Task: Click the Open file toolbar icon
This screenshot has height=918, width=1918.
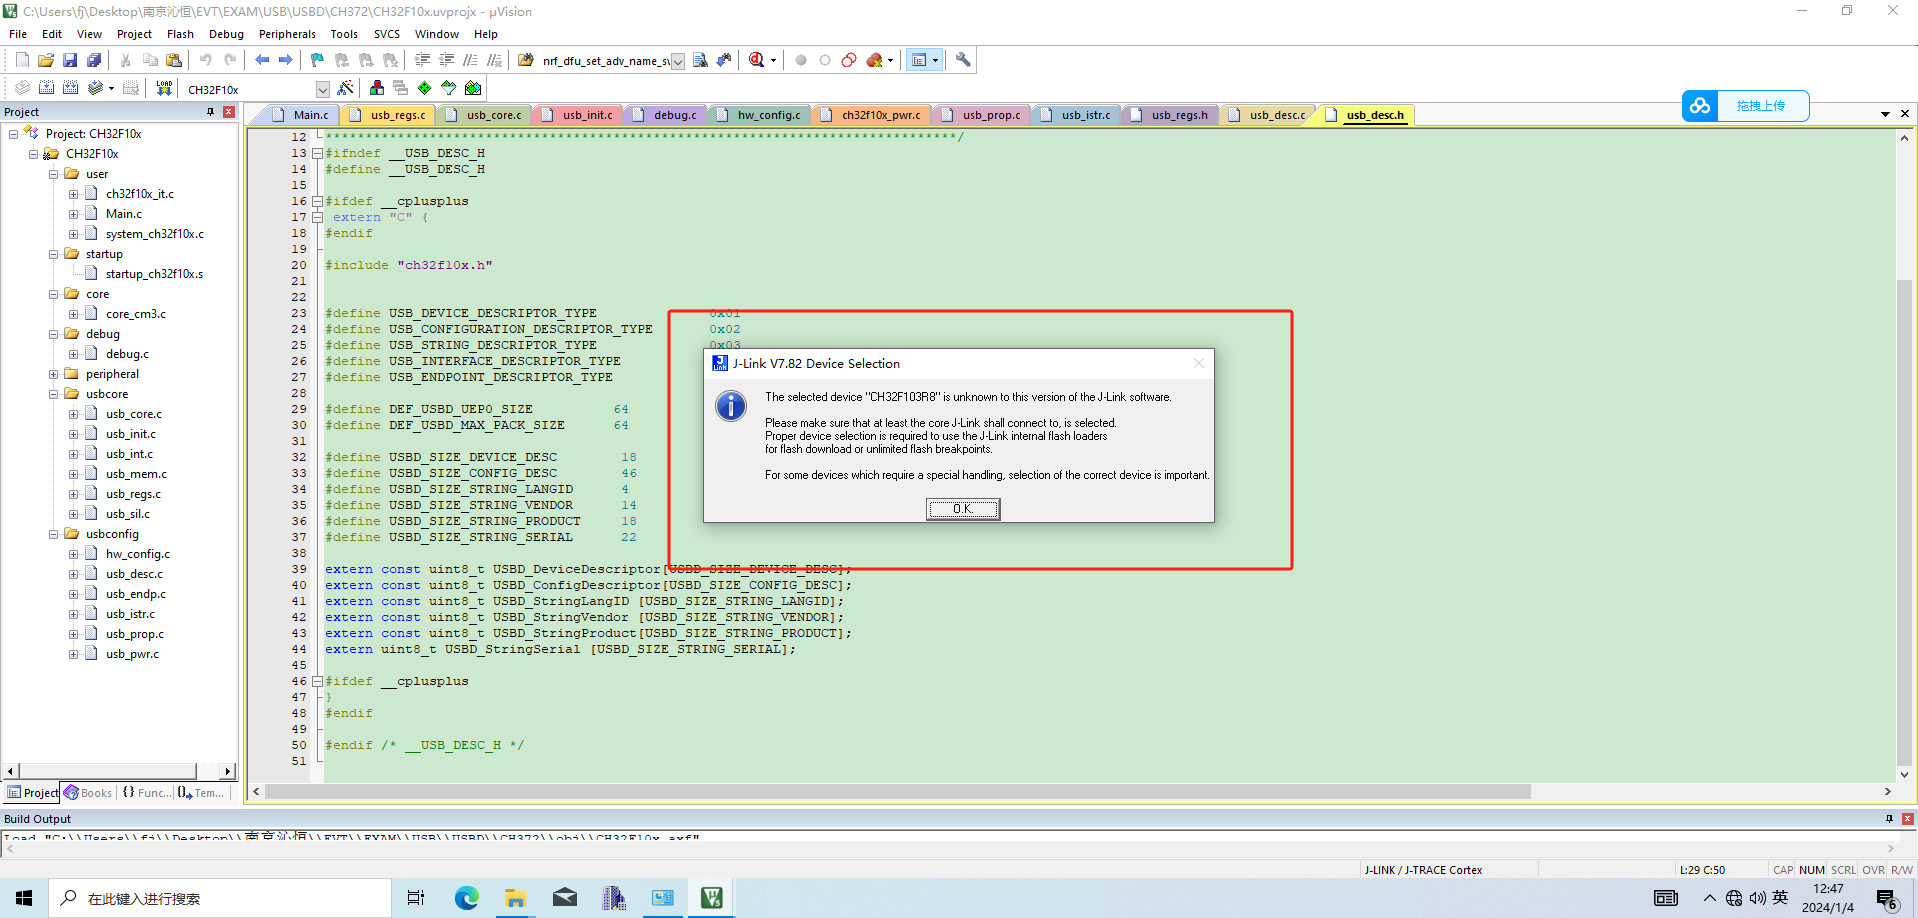Action: (x=46, y=60)
